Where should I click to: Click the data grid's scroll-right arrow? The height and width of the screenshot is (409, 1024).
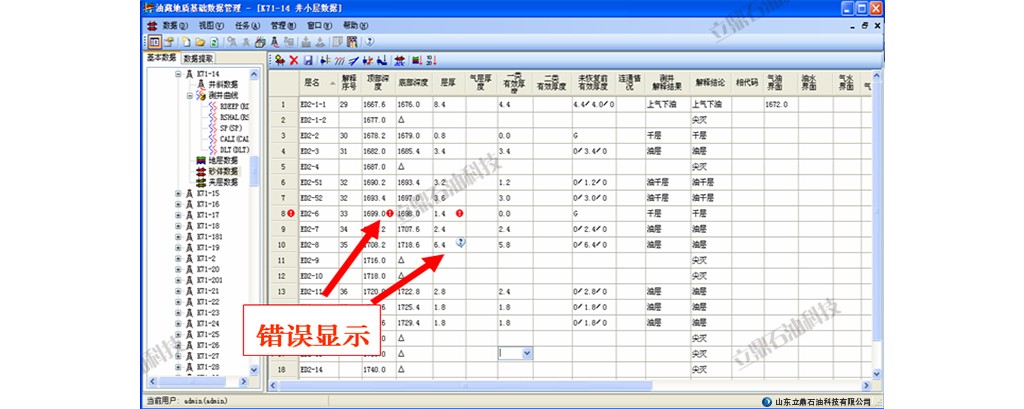(867, 385)
